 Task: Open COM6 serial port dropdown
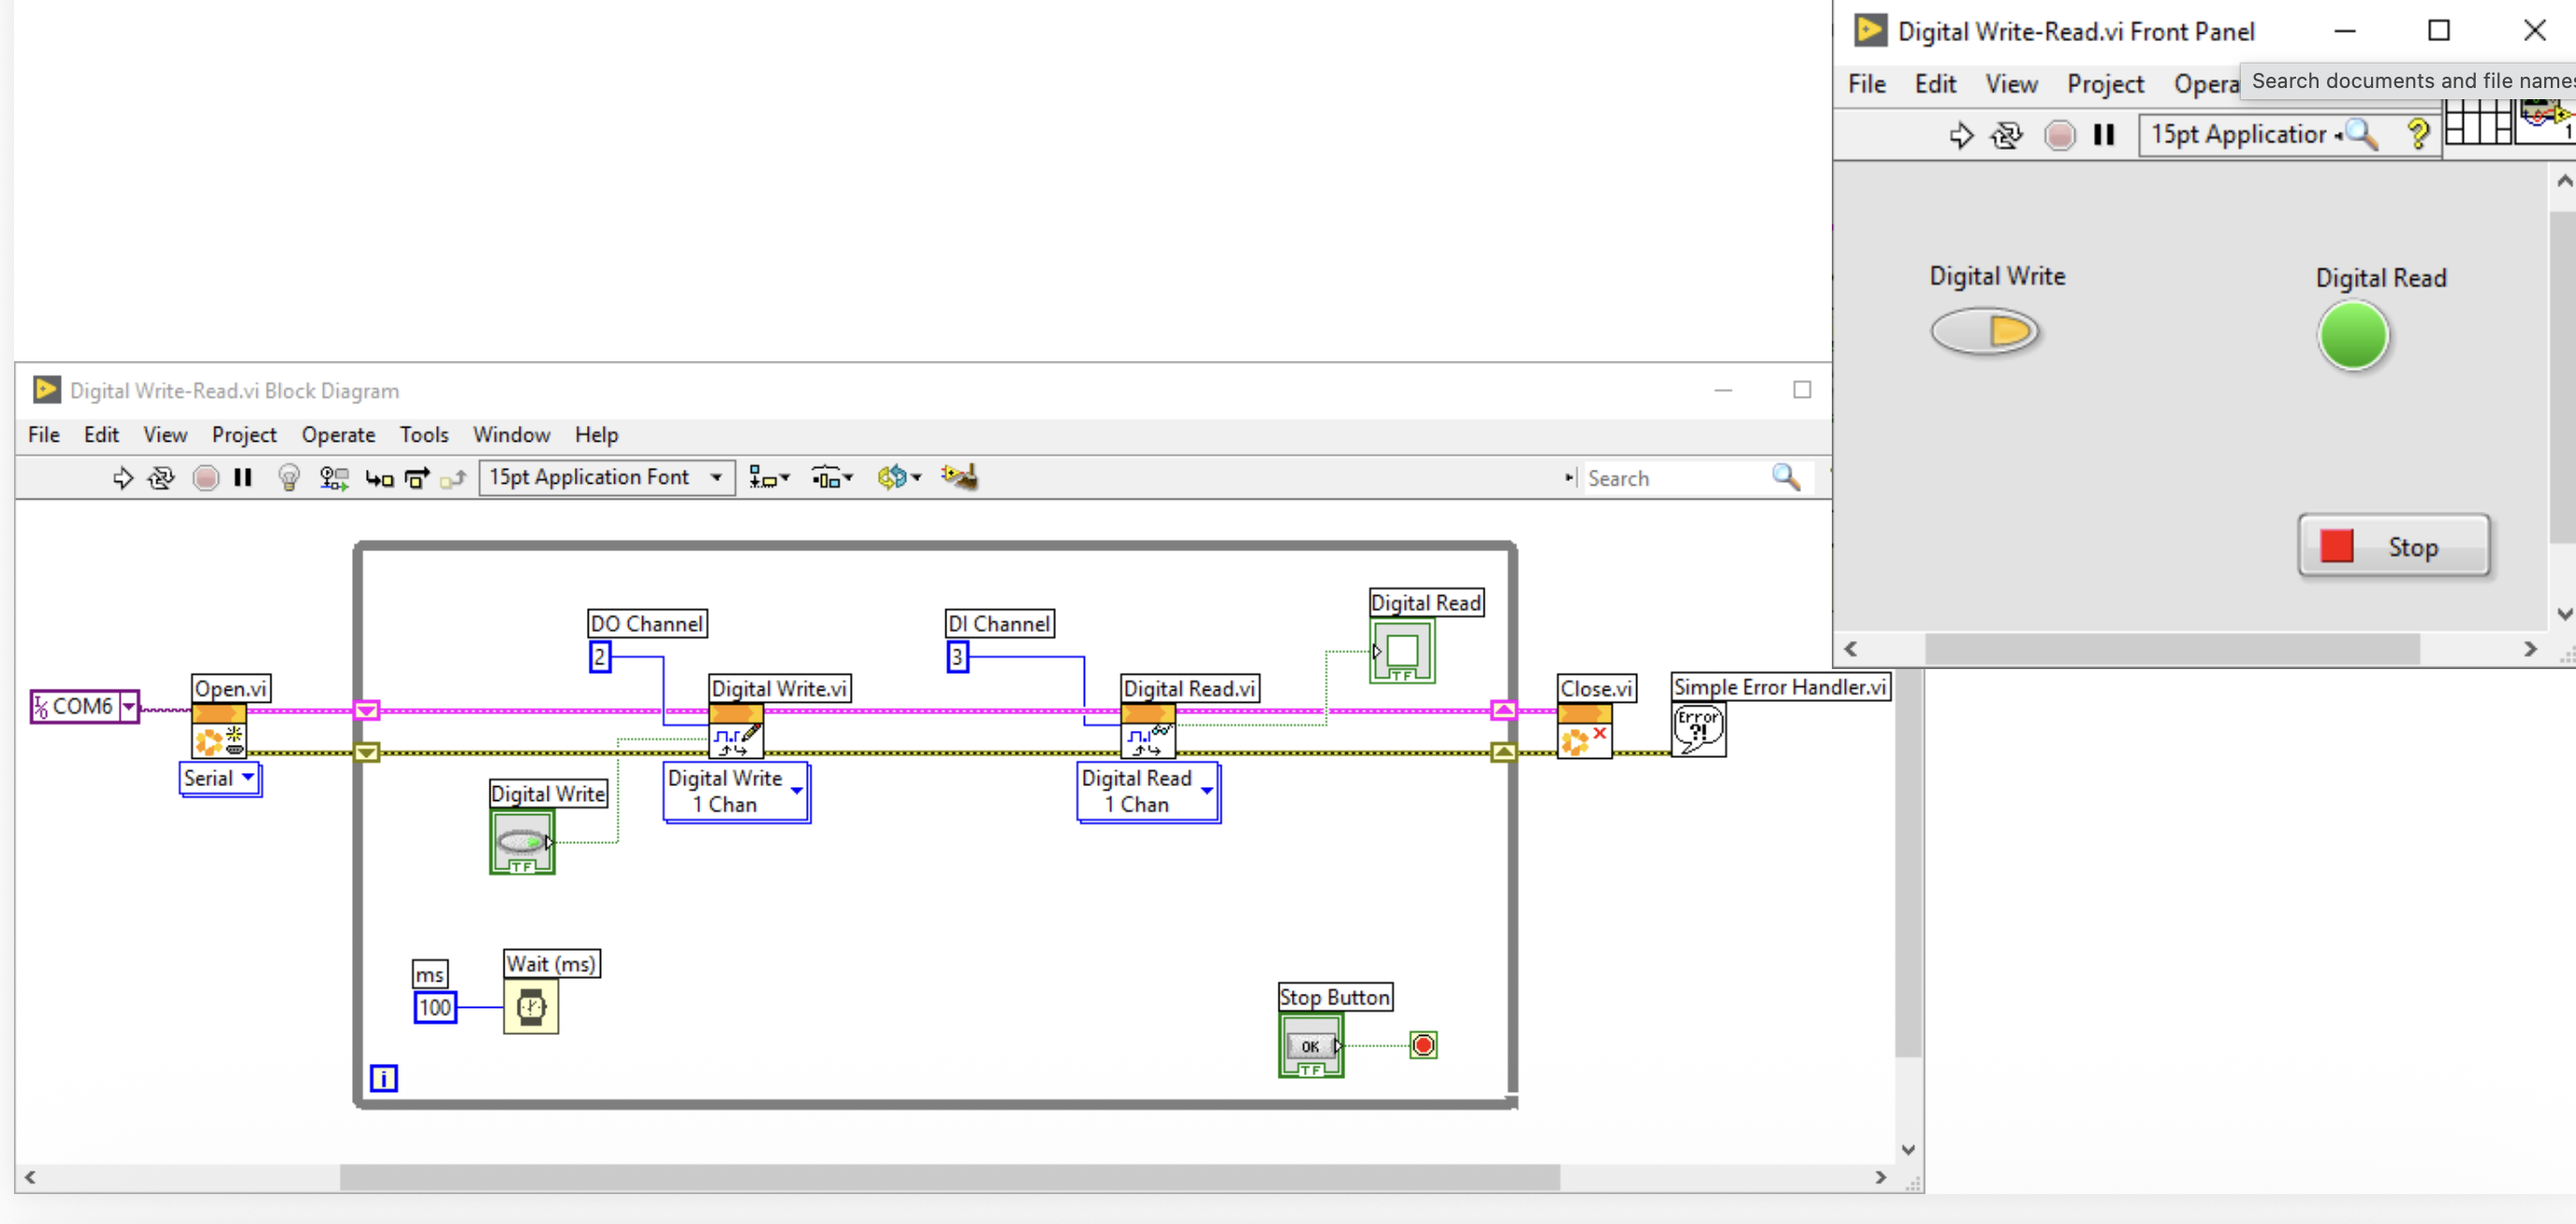pos(129,706)
